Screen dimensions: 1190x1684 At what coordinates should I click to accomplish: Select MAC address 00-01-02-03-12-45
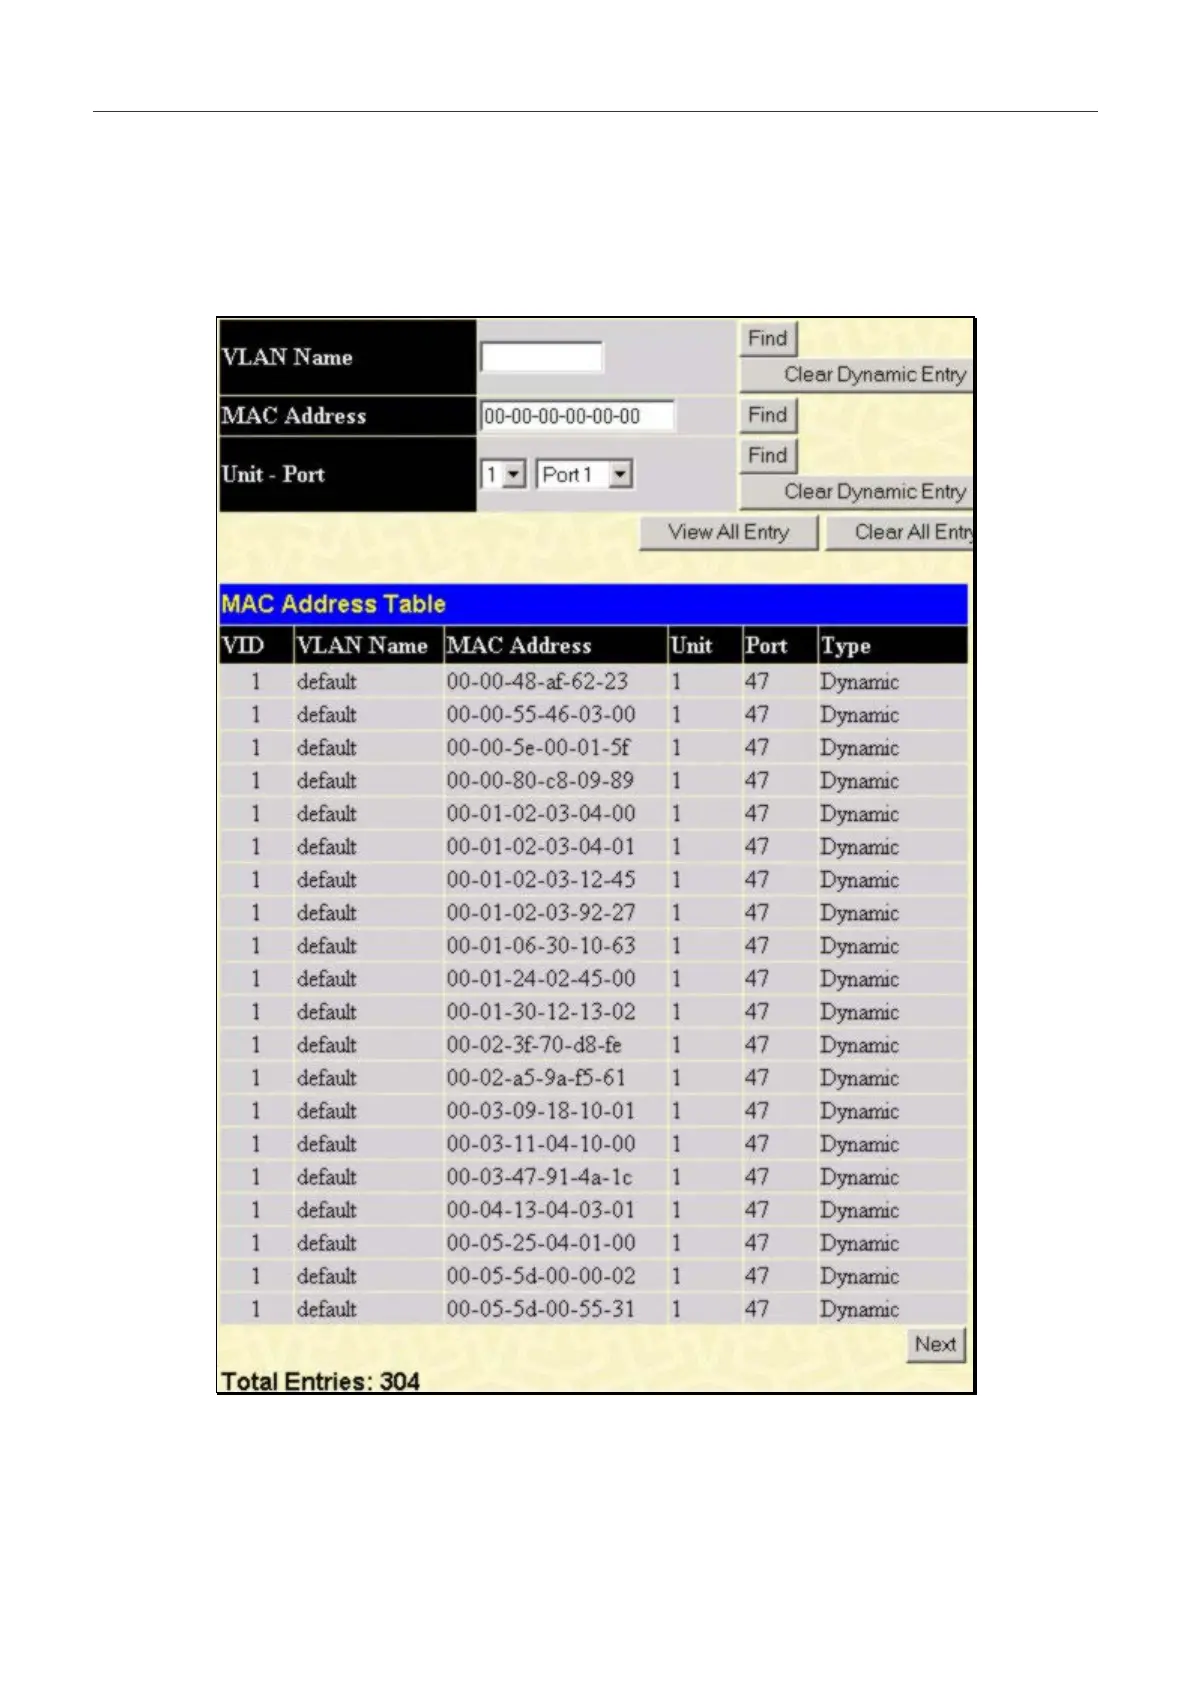click(x=540, y=880)
